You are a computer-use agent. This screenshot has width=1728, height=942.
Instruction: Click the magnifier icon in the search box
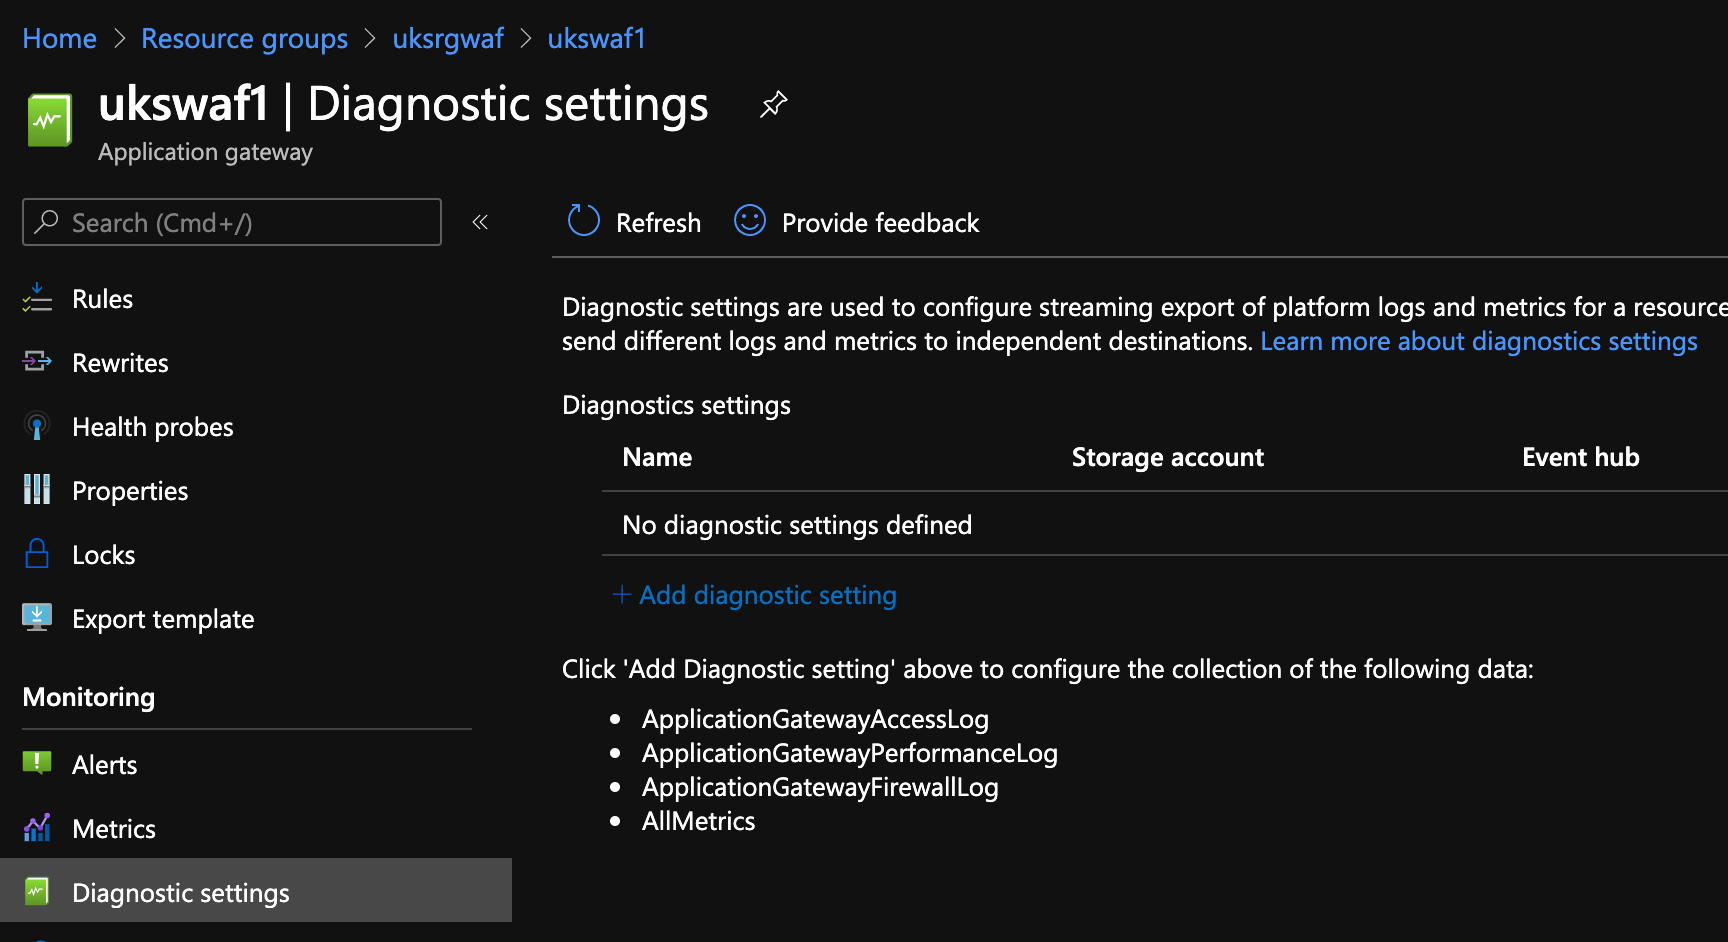[x=46, y=221]
